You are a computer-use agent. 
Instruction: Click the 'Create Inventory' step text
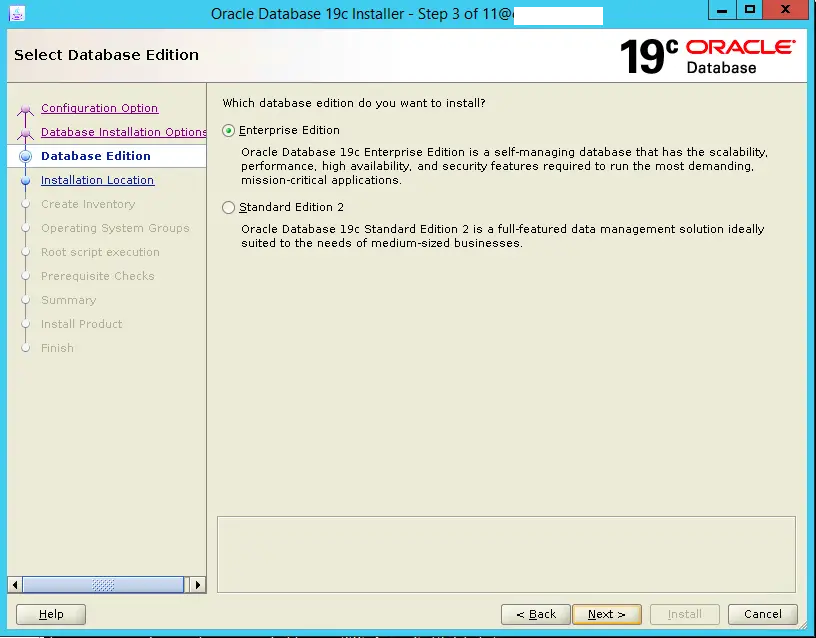[88, 204]
